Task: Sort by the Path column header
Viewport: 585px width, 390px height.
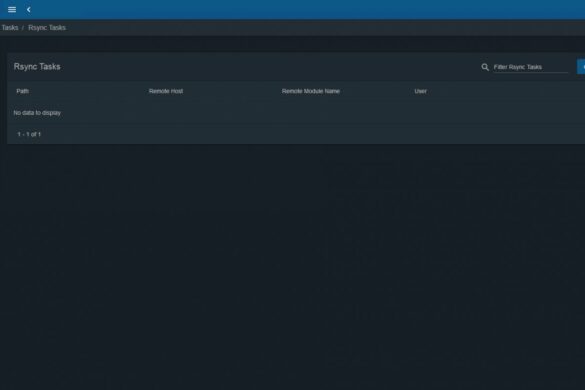Action: pyautogui.click(x=23, y=91)
